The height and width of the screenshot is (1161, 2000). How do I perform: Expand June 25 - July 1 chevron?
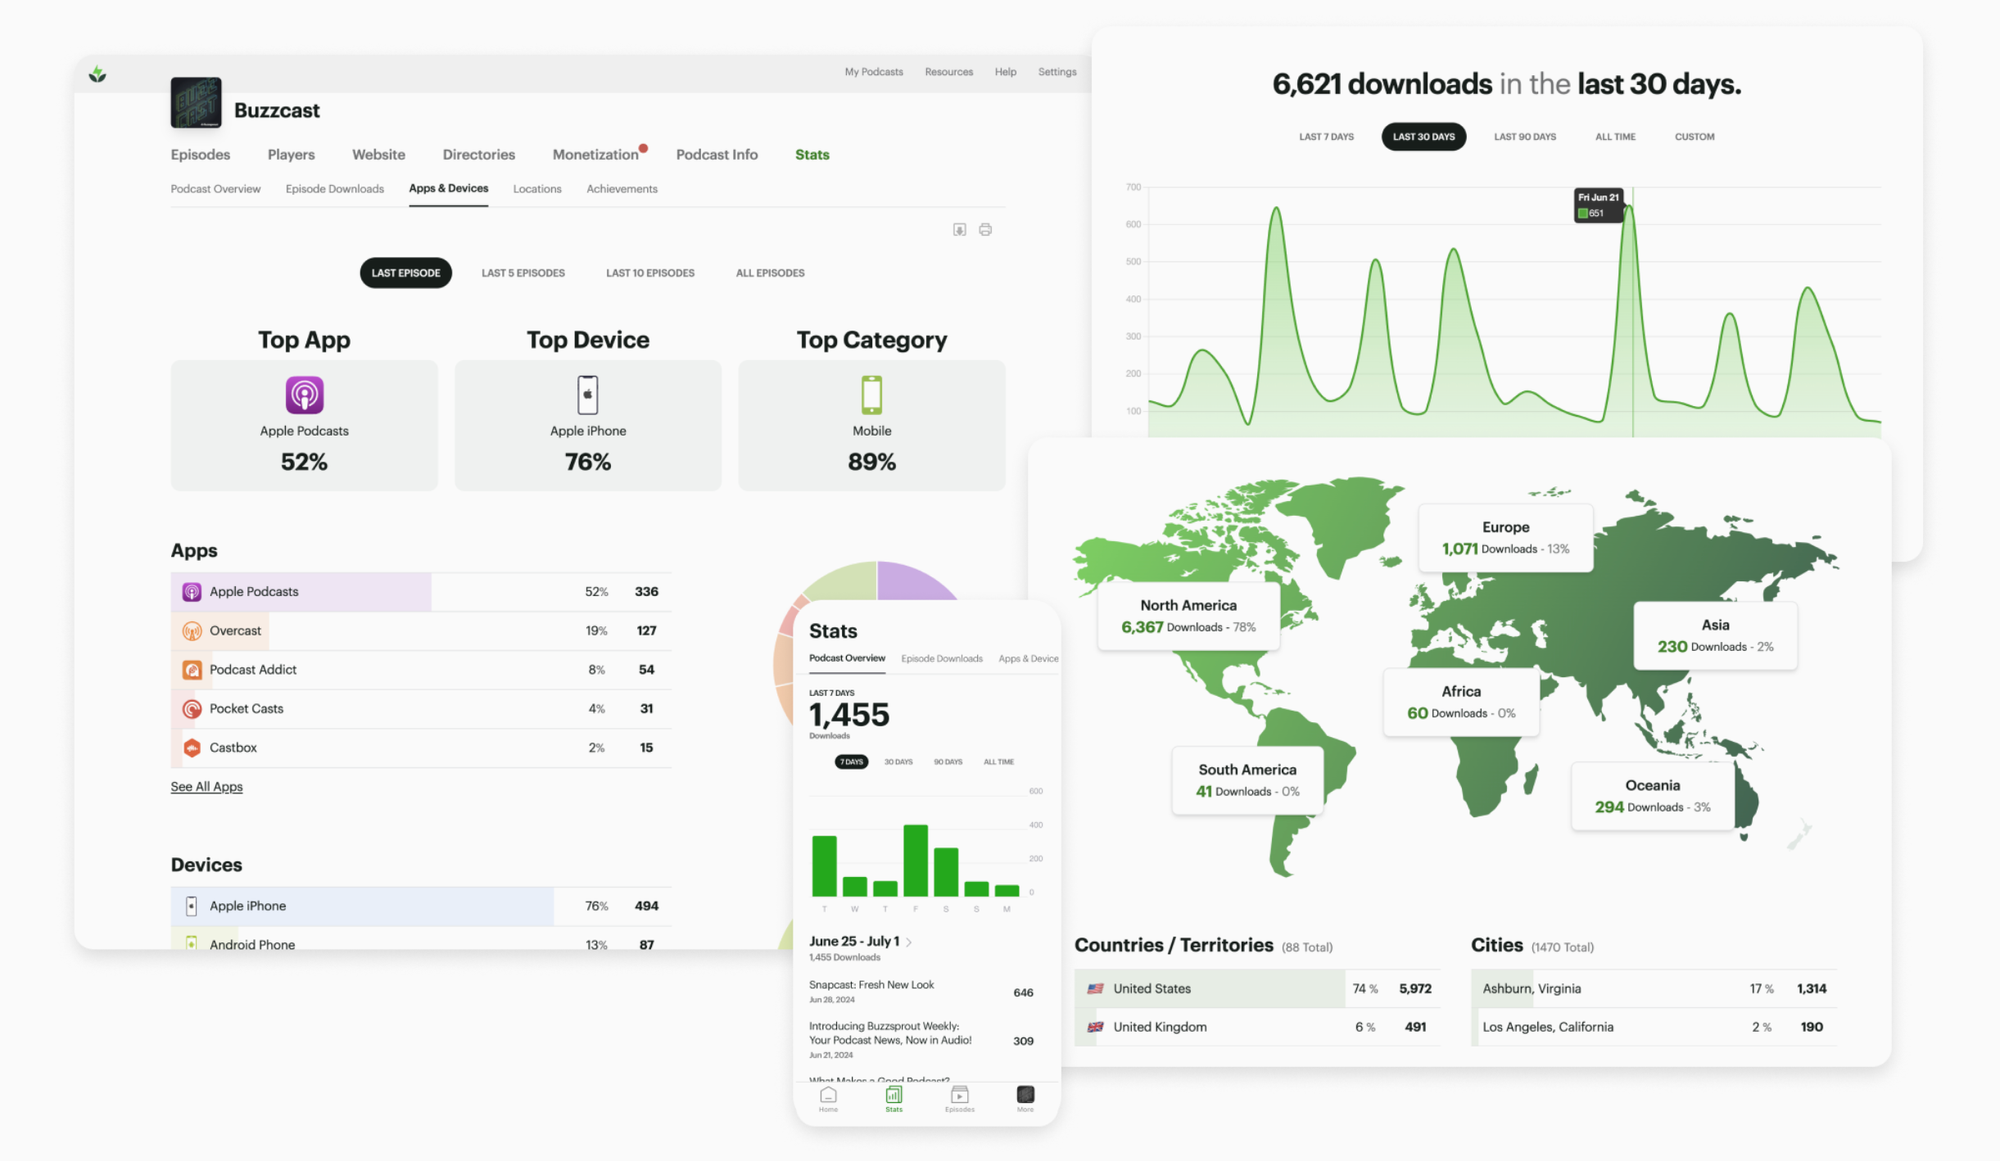pos(909,942)
